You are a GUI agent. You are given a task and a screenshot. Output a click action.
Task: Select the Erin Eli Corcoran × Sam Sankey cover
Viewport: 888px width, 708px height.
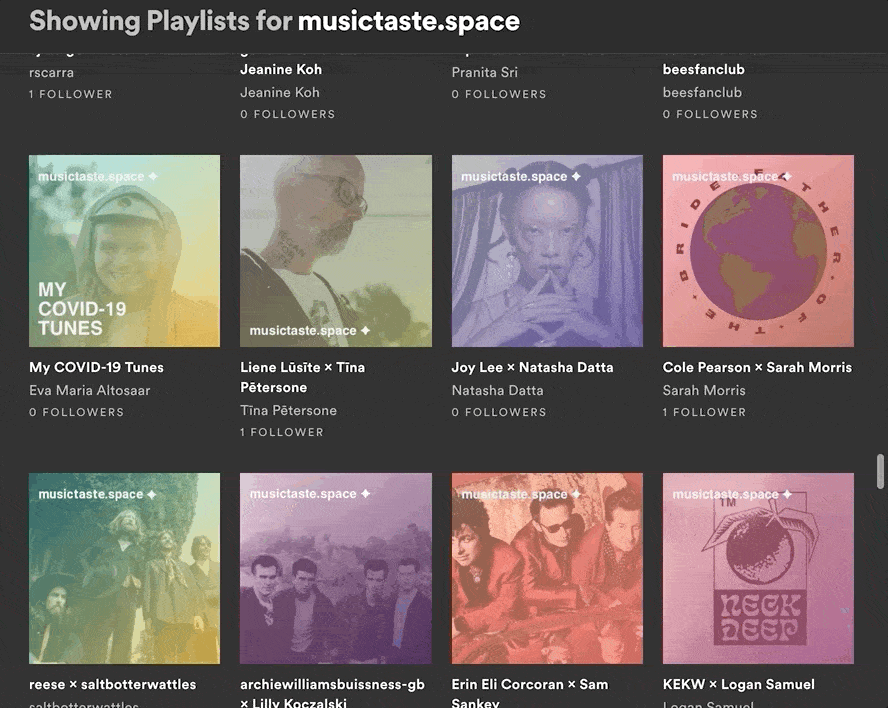(x=546, y=569)
